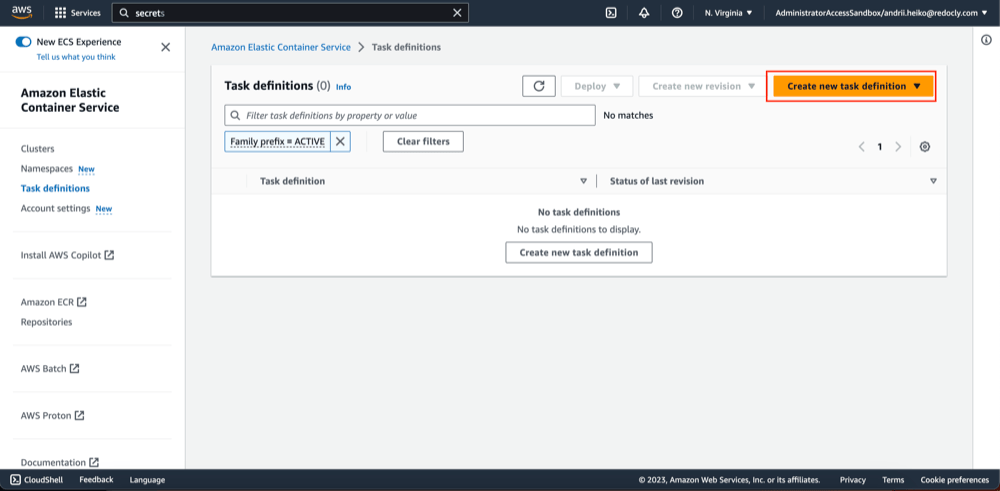
Task: Open Install AWS Copilot external link
Action: click(67, 255)
